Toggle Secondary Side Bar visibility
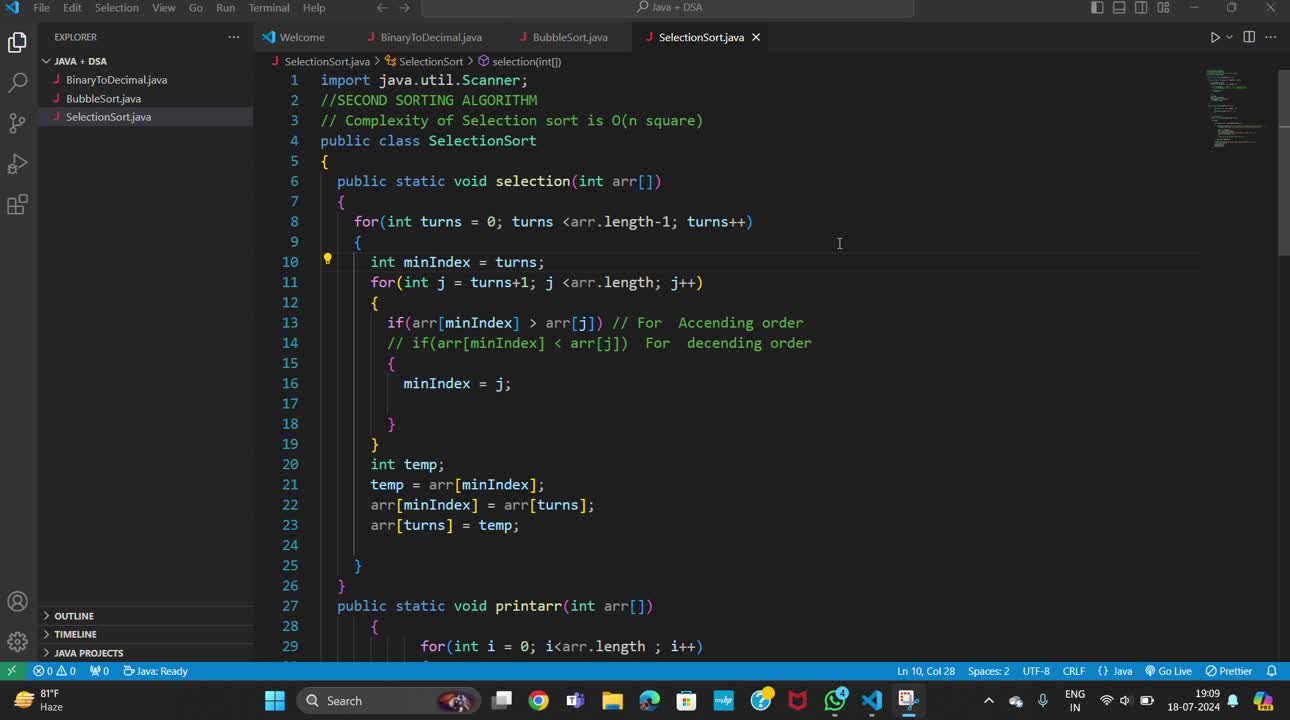 tap(1141, 8)
